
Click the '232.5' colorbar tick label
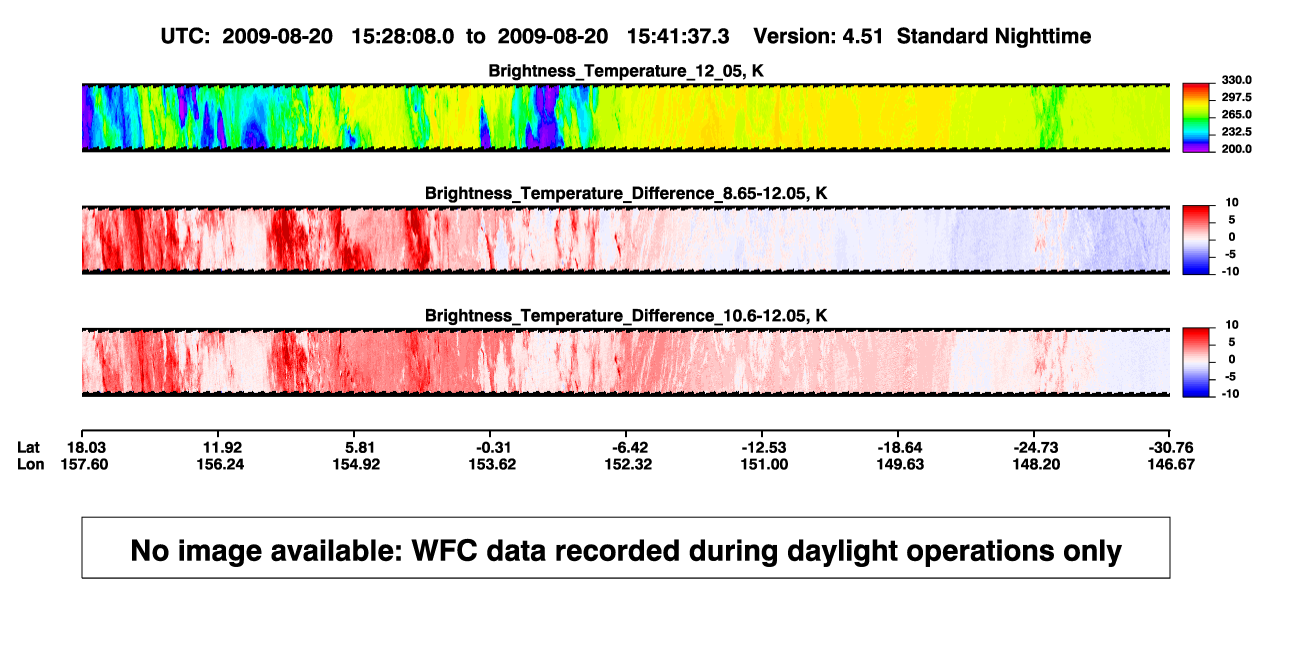pos(1236,132)
